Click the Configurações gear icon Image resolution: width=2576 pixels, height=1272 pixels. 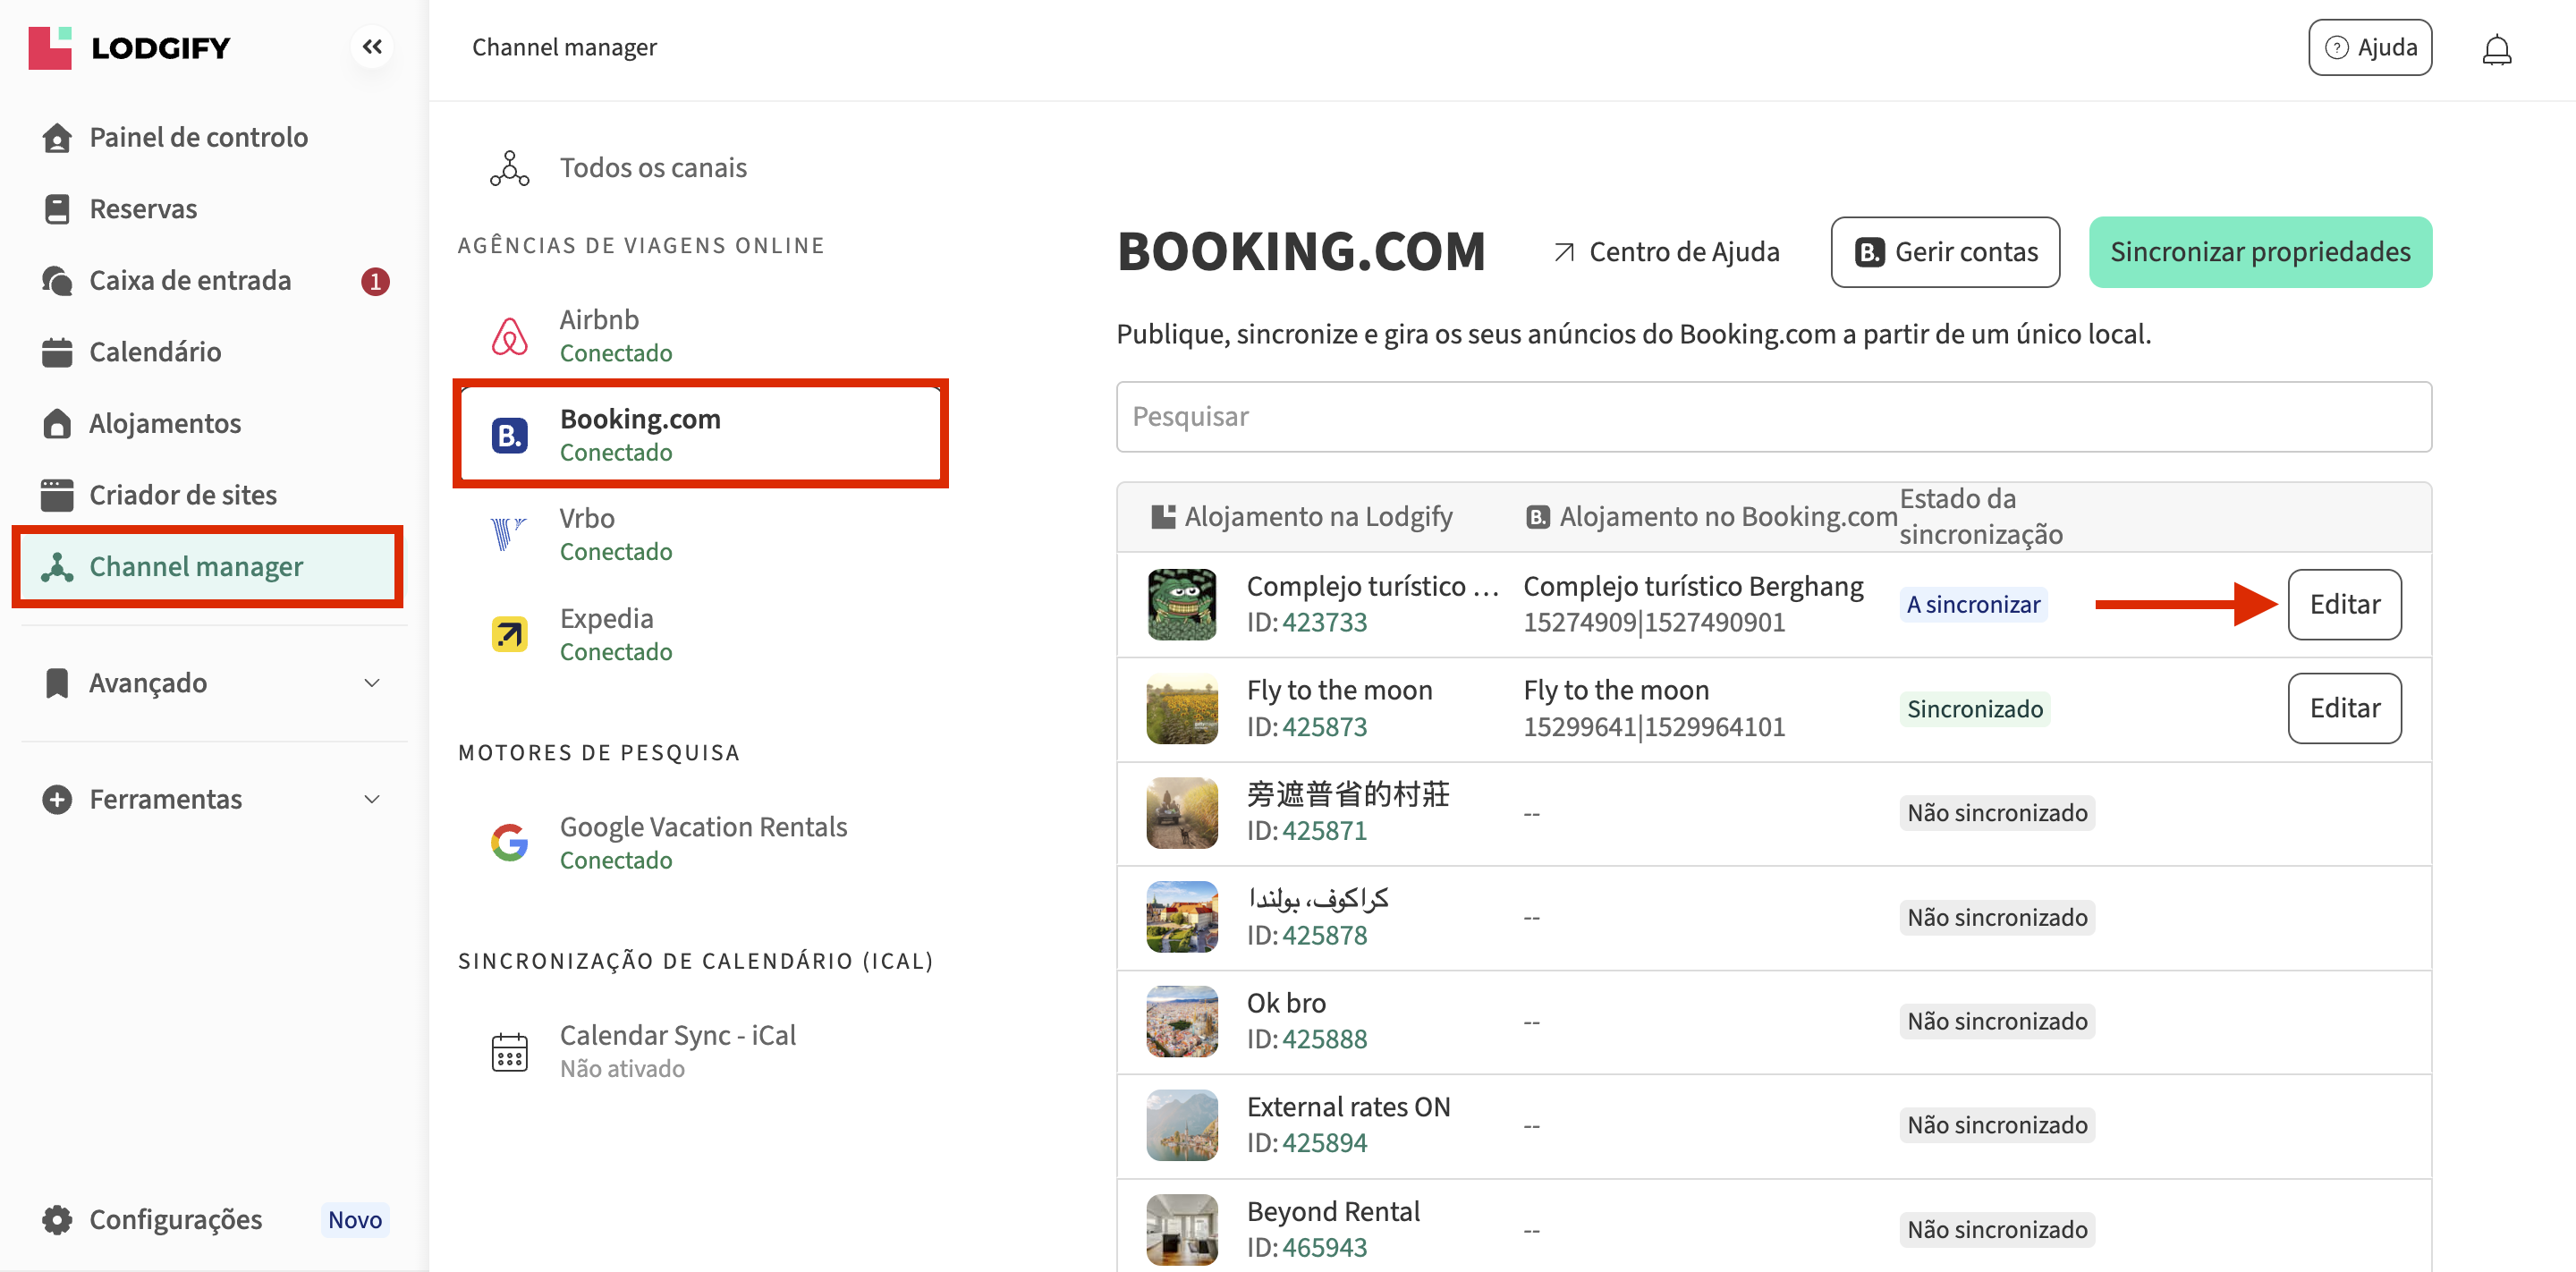click(57, 1219)
